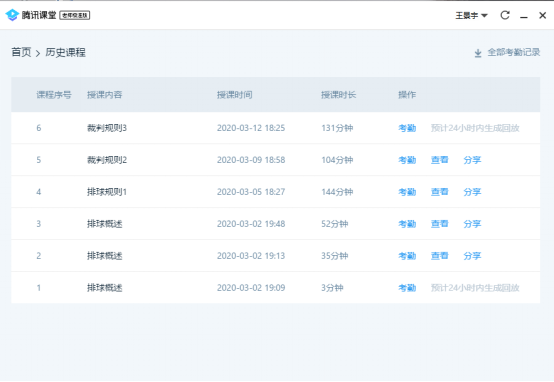Select the 裁判规则2 course name

107,160
